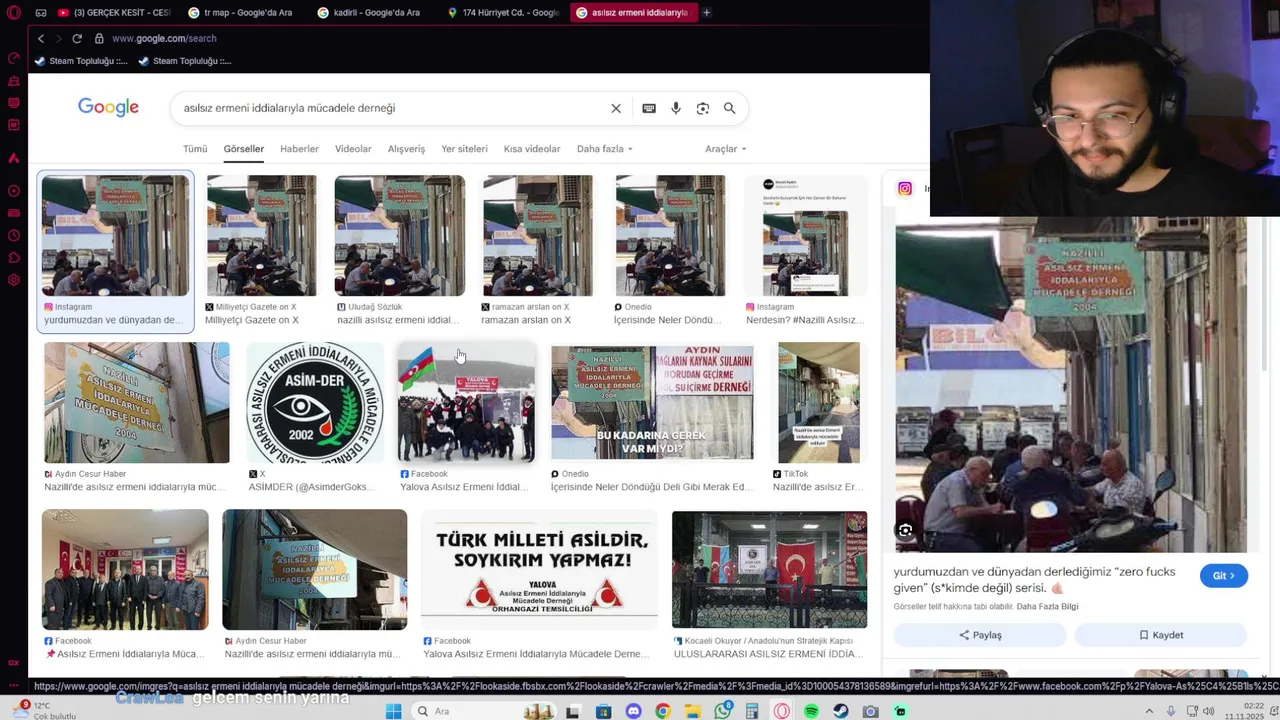Open Settings gear in Opera sidebar
This screenshot has height=720, width=1280.
click(x=14, y=279)
